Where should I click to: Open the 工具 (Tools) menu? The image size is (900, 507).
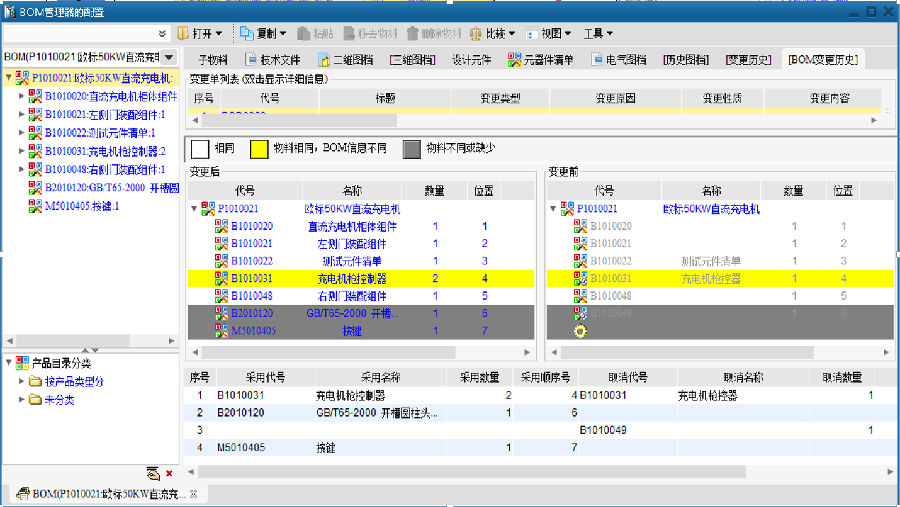[599, 34]
